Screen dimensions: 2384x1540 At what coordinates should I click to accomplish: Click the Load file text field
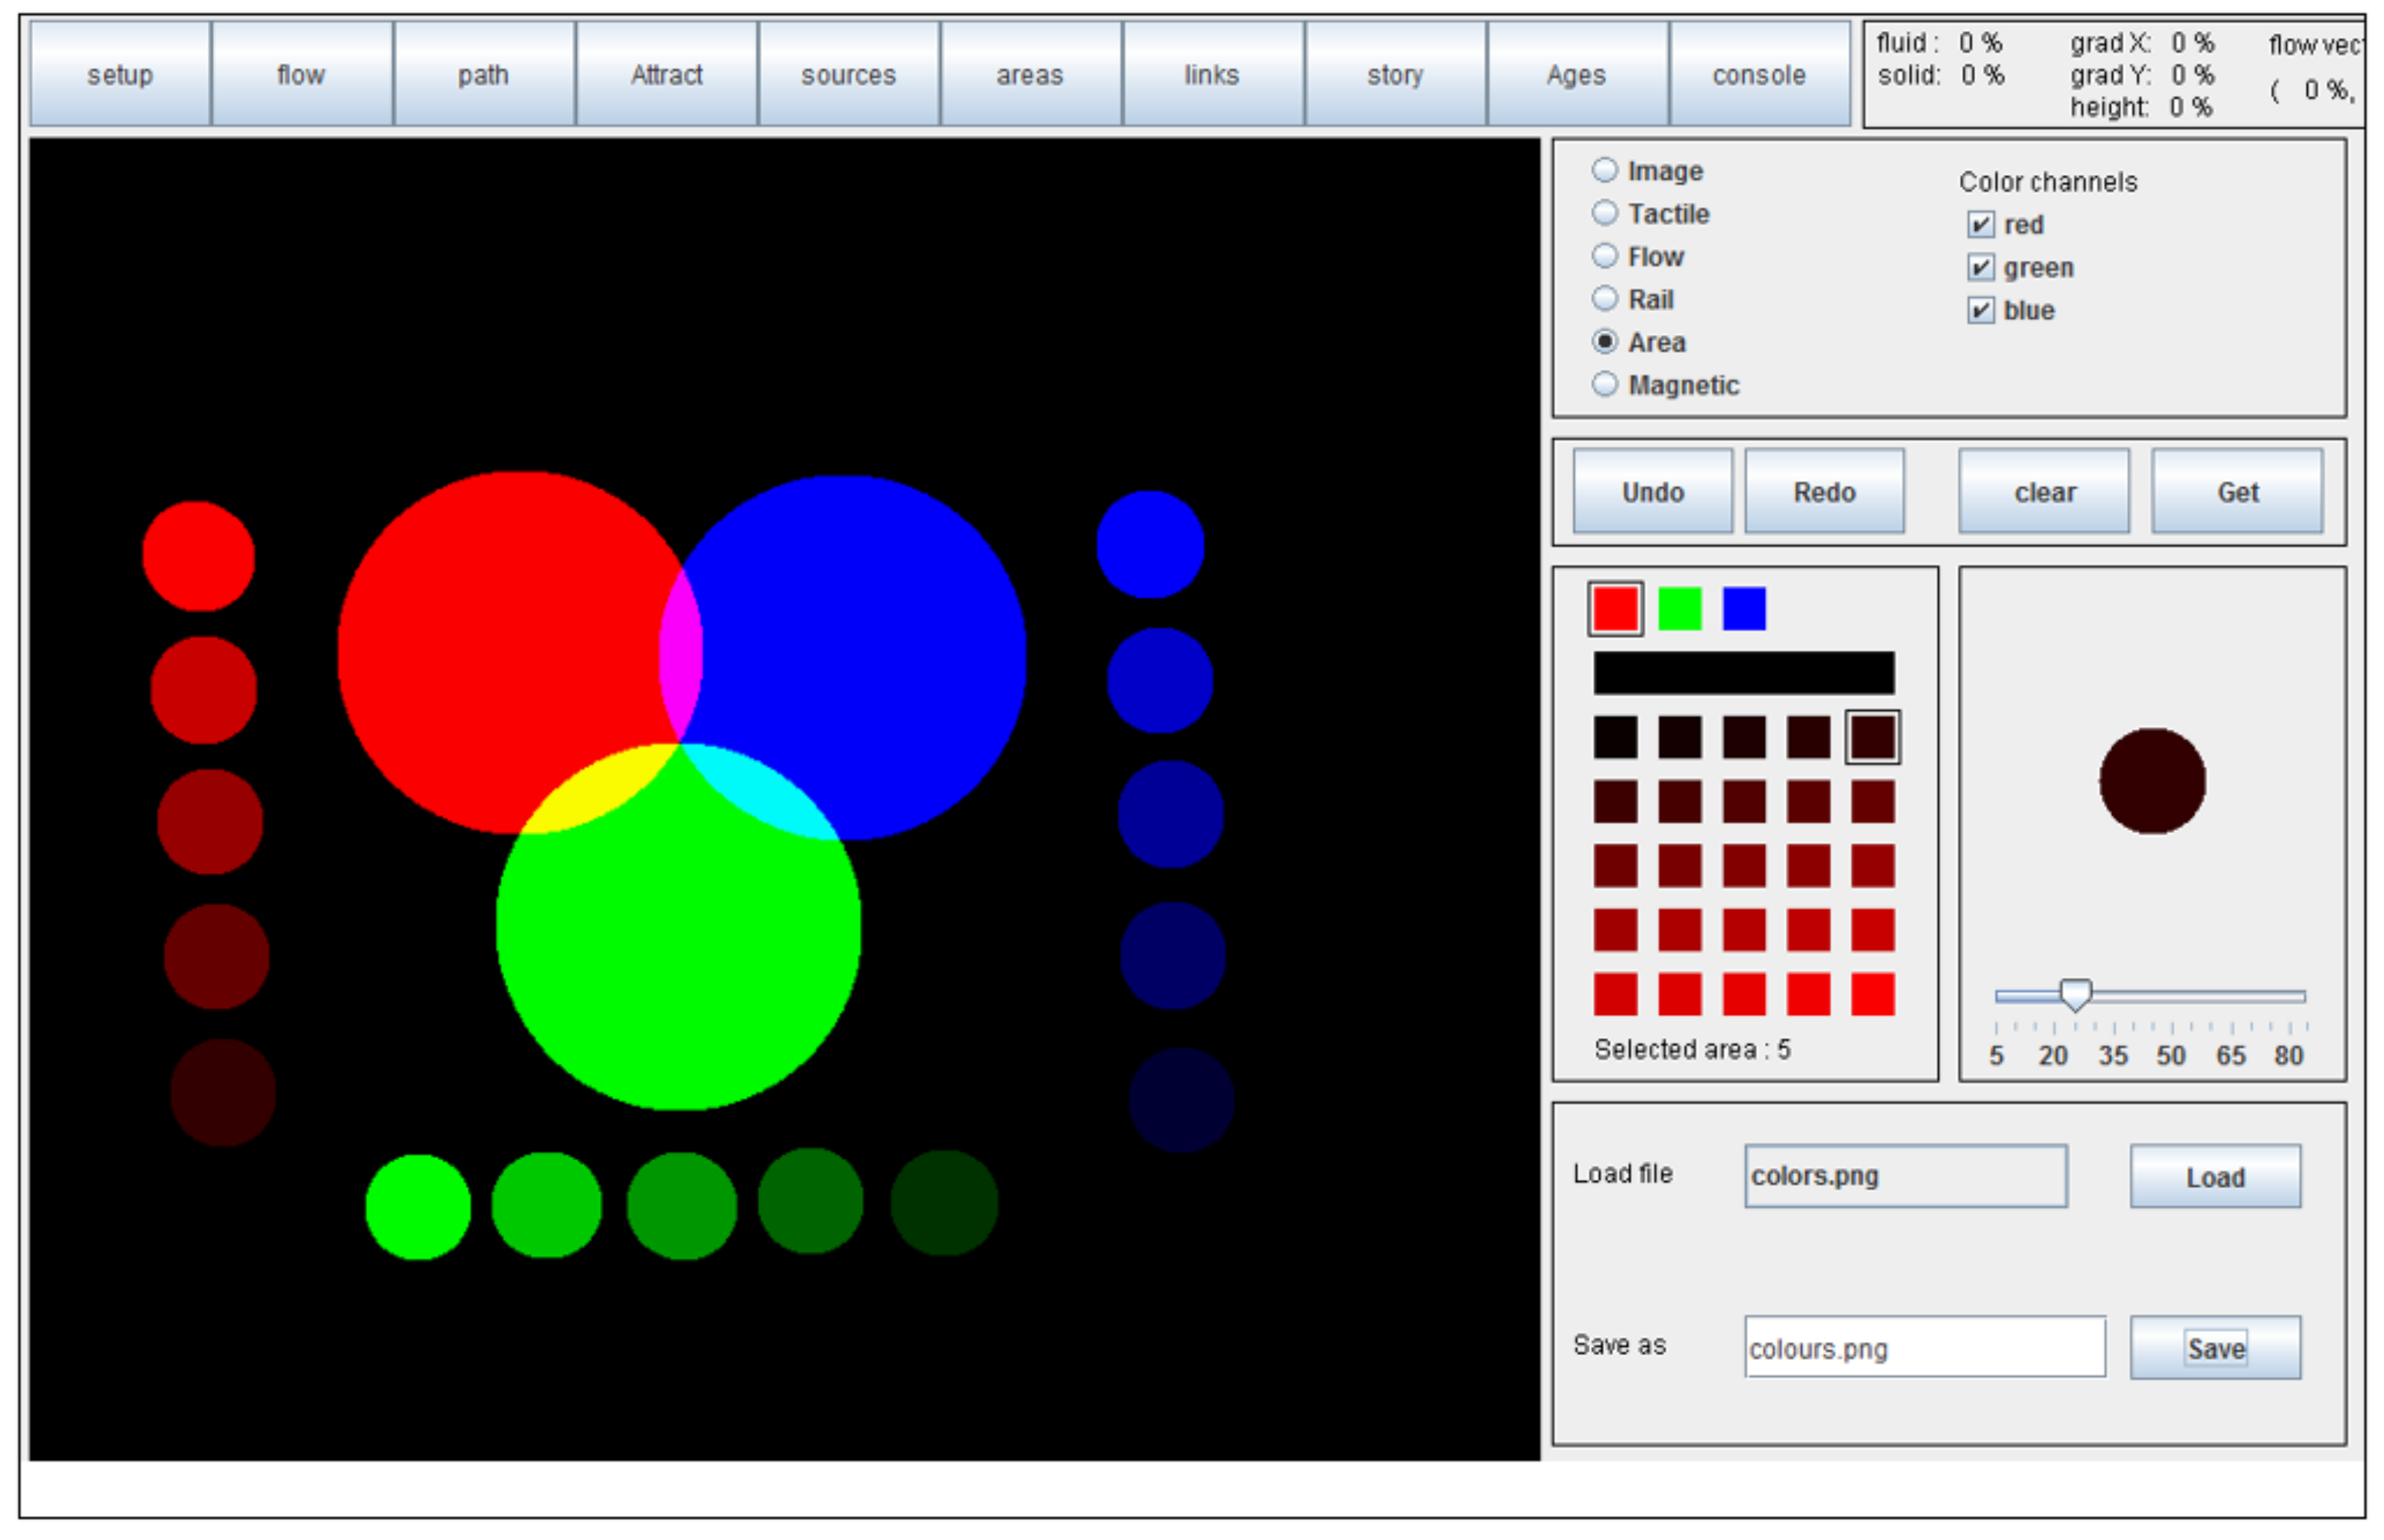pos(1904,1176)
